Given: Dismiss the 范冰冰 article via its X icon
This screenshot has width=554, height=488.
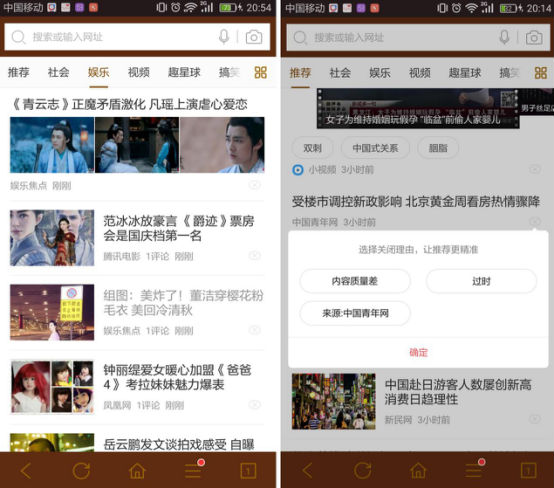Looking at the screenshot, I should click(x=255, y=255).
